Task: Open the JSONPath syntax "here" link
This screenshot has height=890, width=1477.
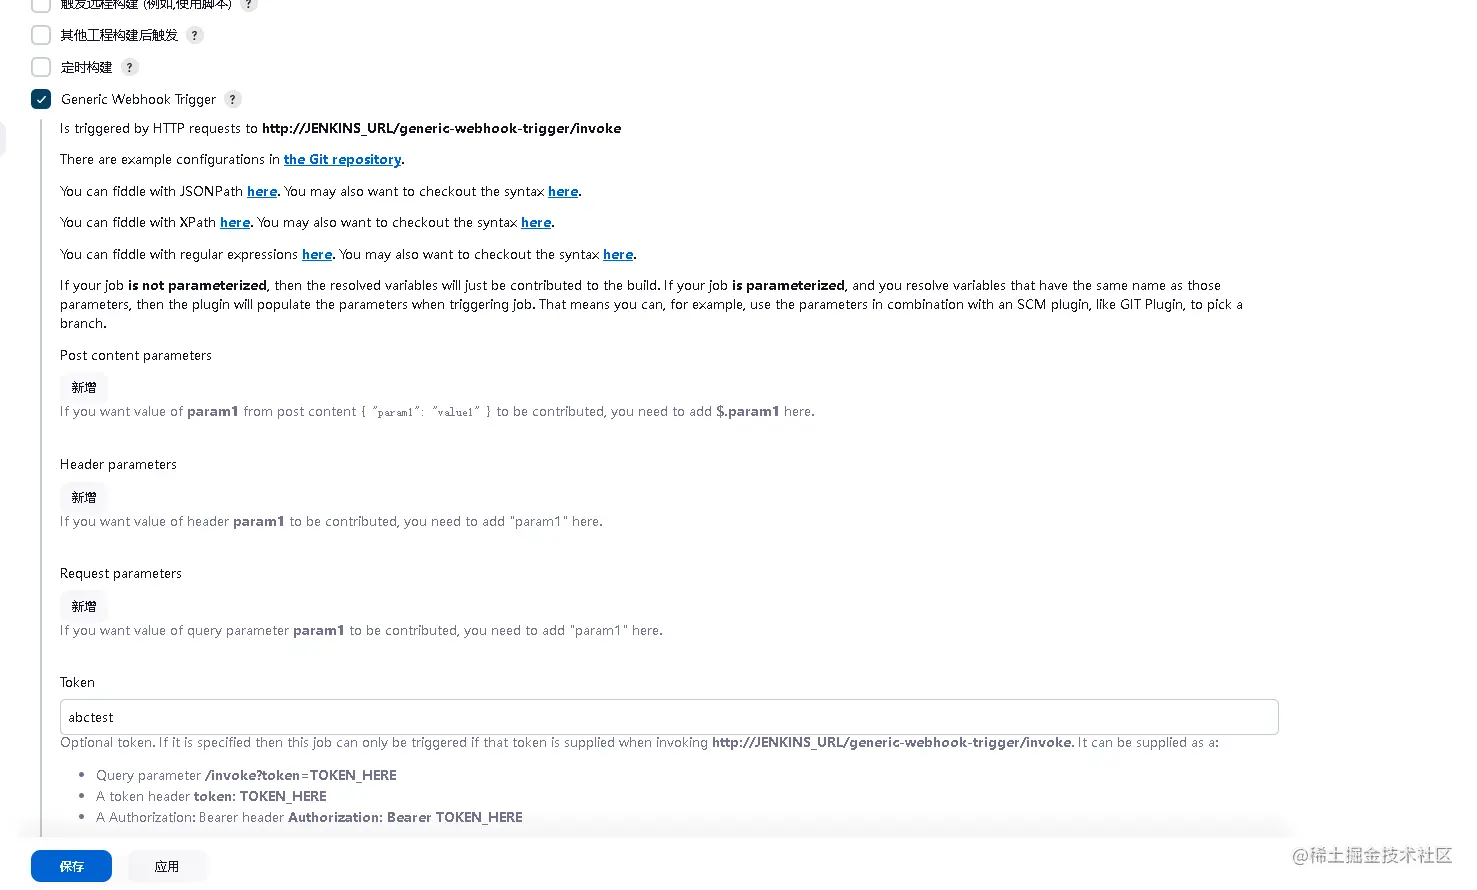Action: tap(563, 191)
